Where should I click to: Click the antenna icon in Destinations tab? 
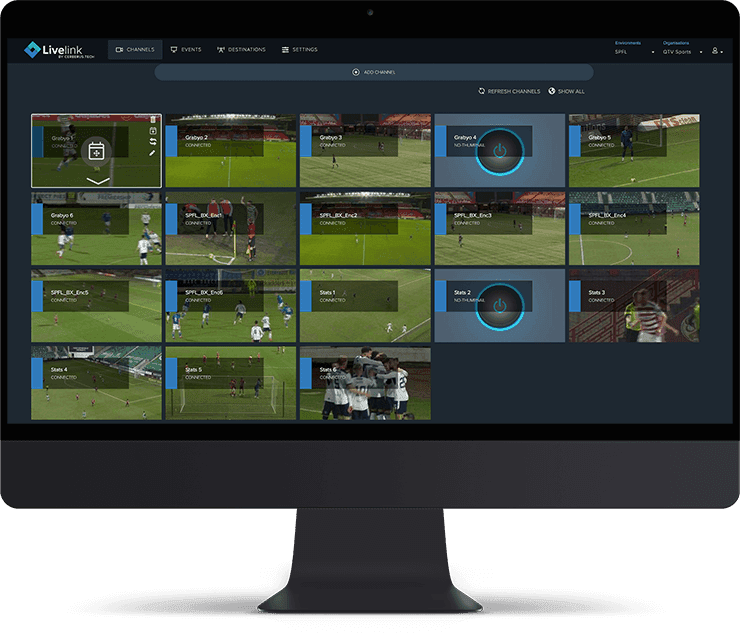coord(220,50)
